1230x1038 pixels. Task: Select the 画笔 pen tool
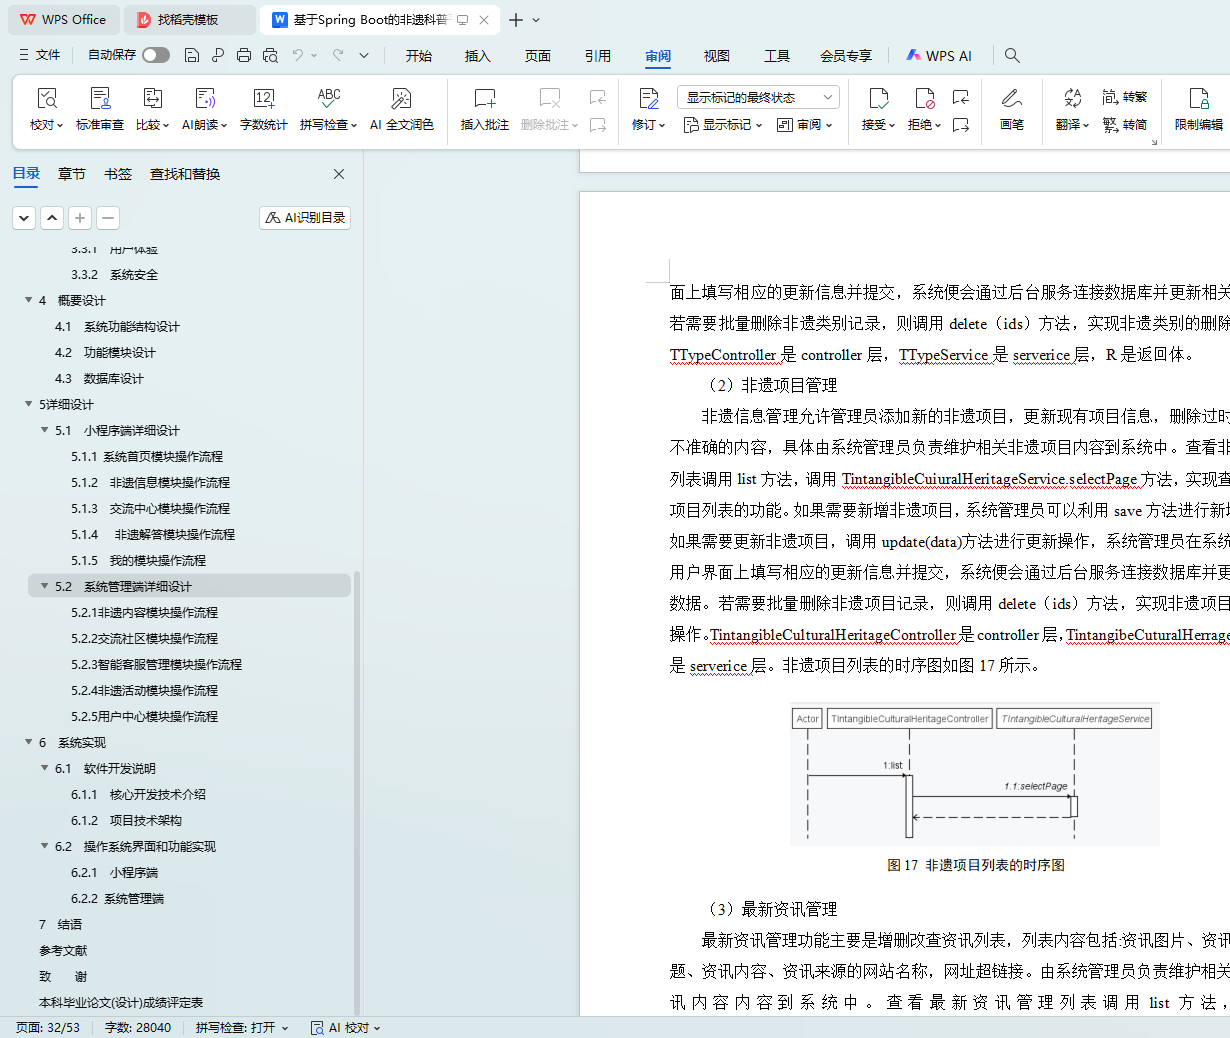(x=1011, y=108)
